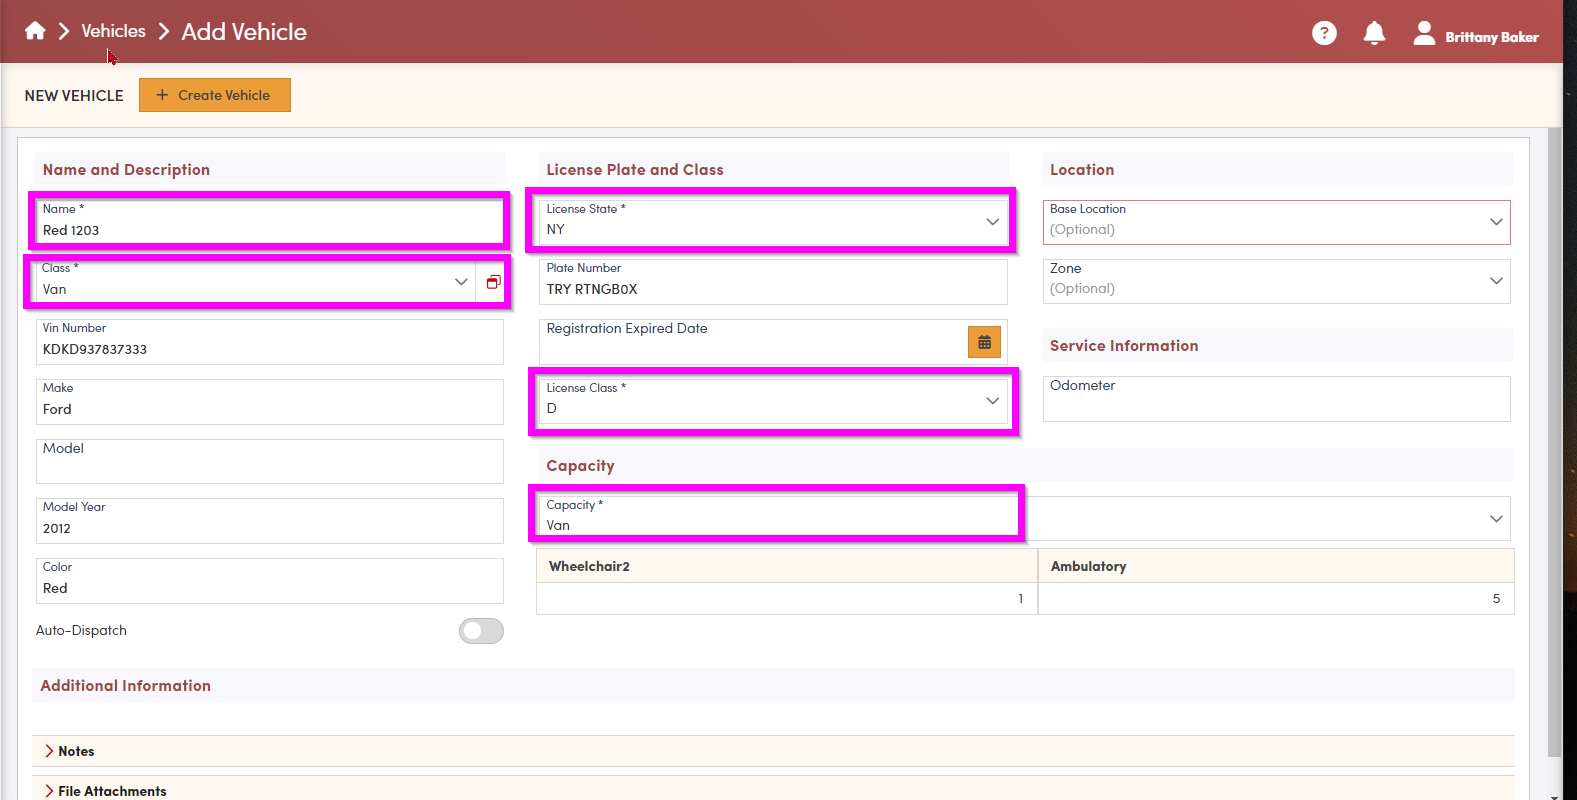Go to Vehicles in the breadcrumb
This screenshot has height=800, width=1577.
click(x=113, y=31)
